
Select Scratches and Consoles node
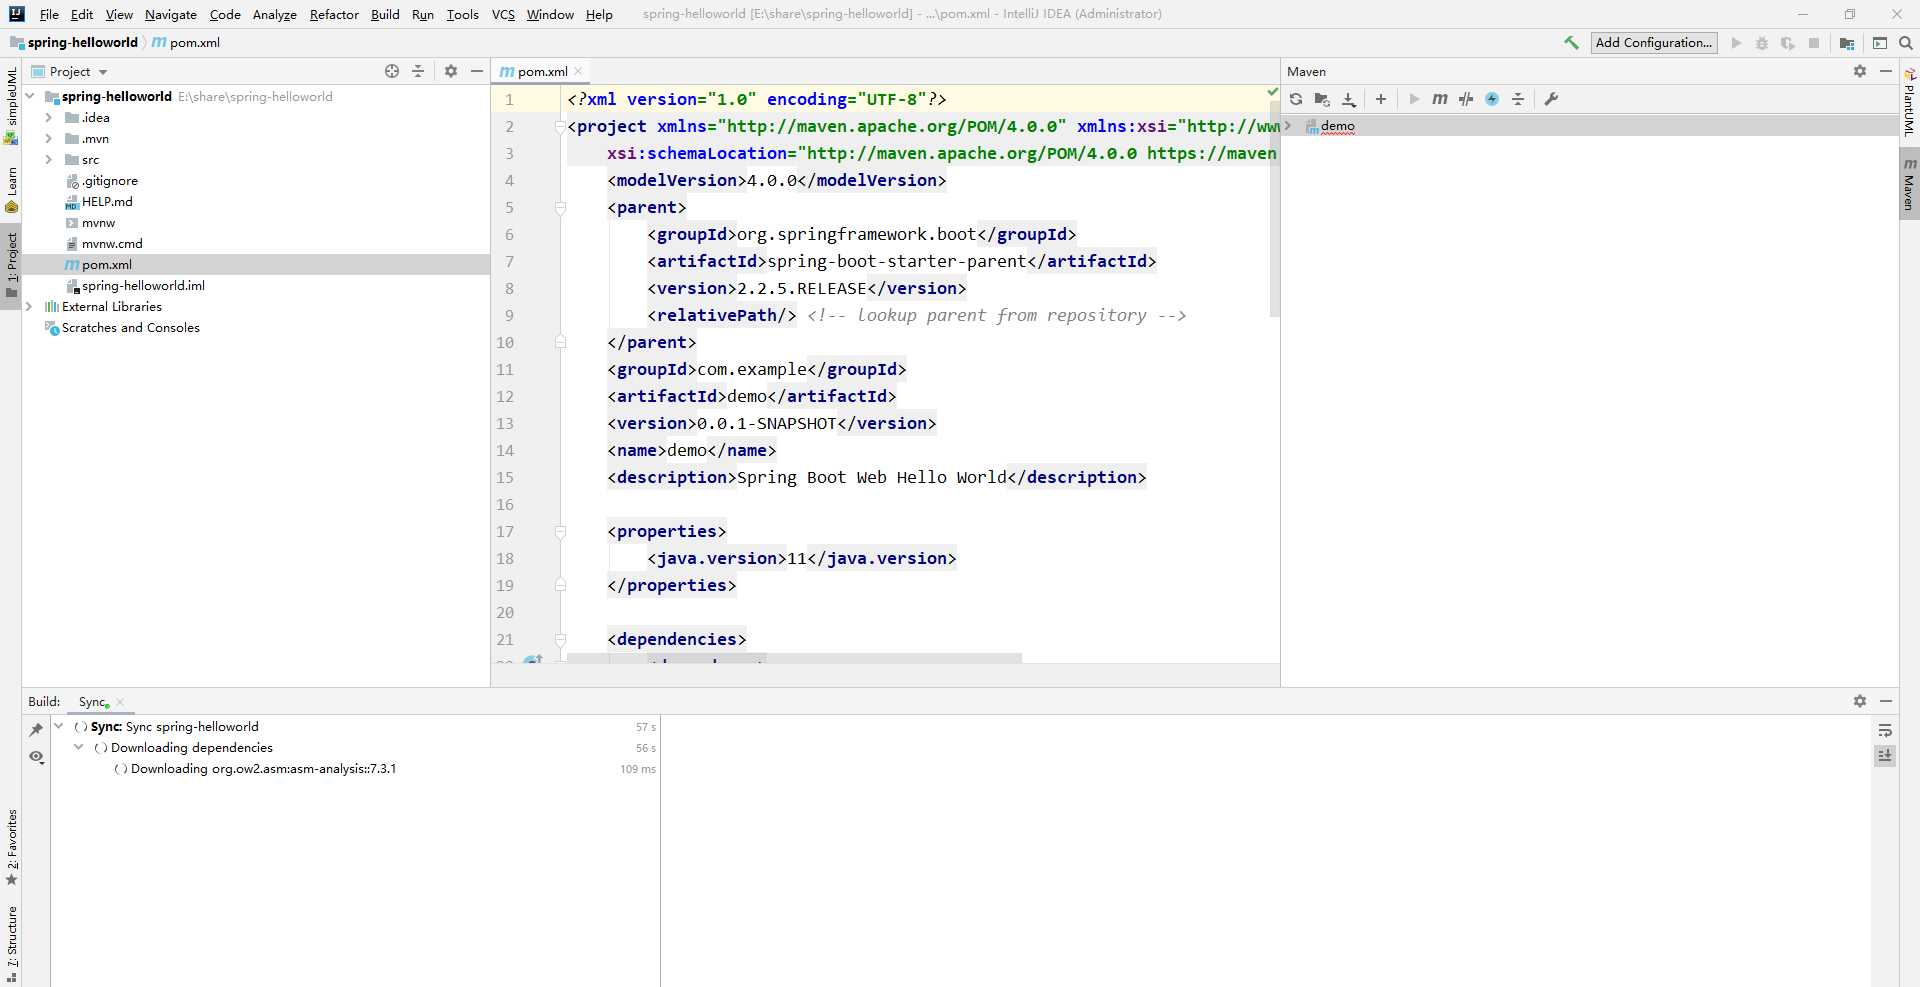point(130,328)
